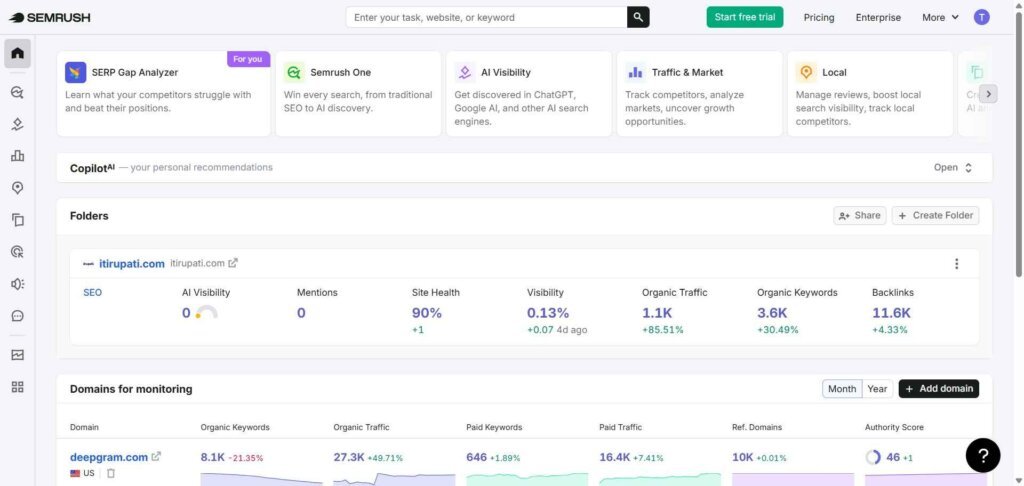Click the Start free trial button
The width and height of the screenshot is (1024, 486).
click(745, 17)
